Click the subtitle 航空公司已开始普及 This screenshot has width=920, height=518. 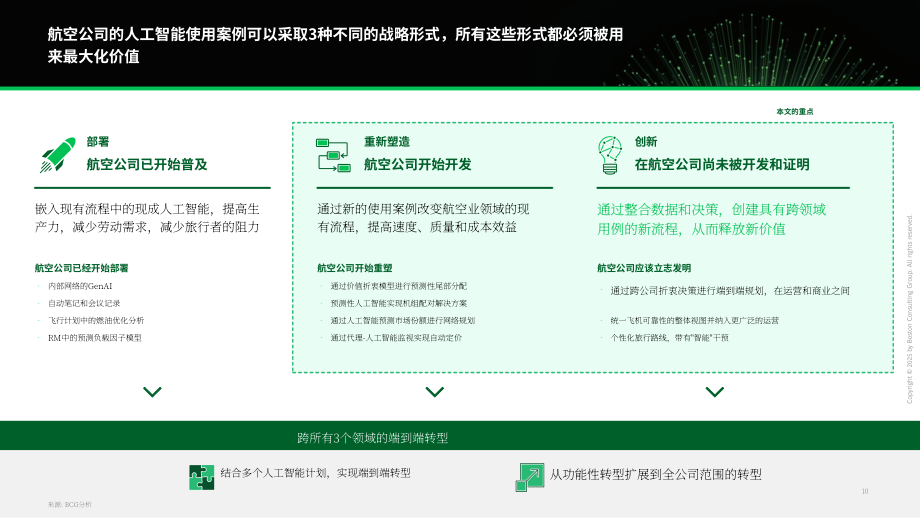147,164
